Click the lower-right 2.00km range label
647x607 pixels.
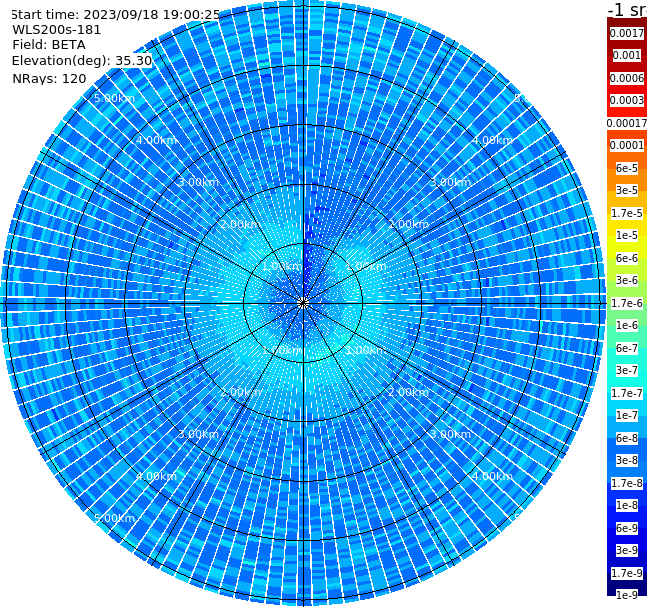point(408,392)
